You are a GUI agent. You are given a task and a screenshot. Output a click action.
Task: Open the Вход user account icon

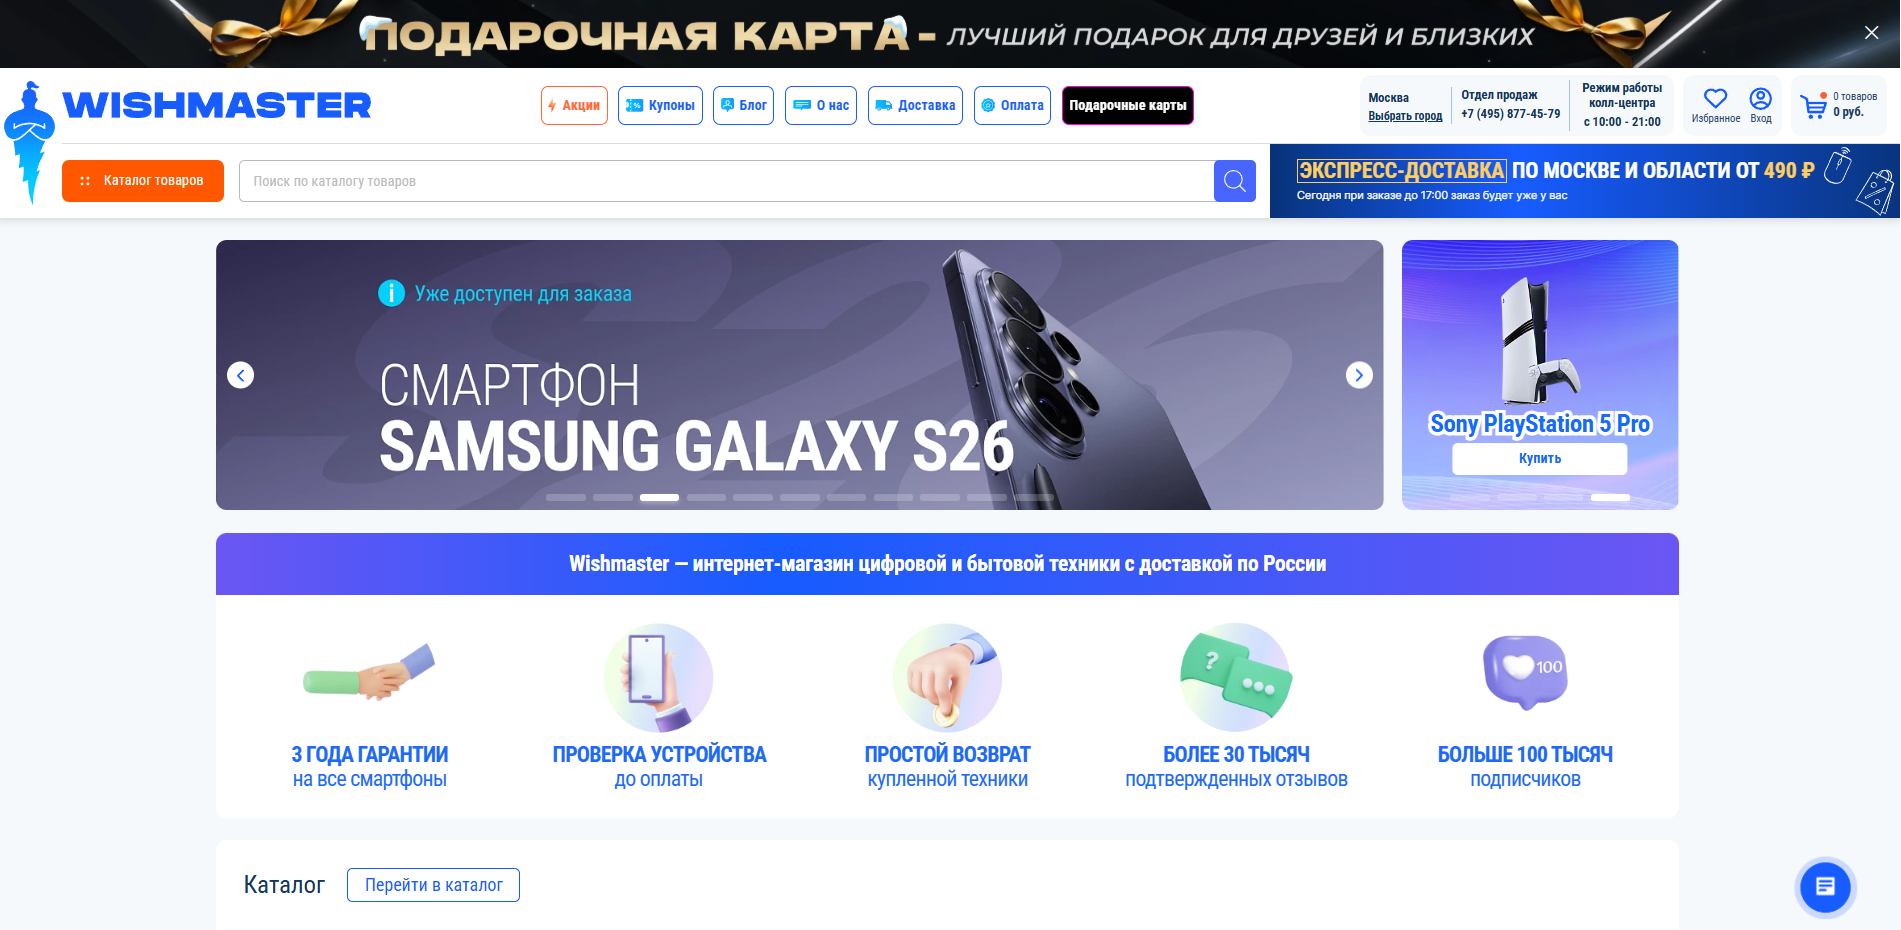(1760, 98)
